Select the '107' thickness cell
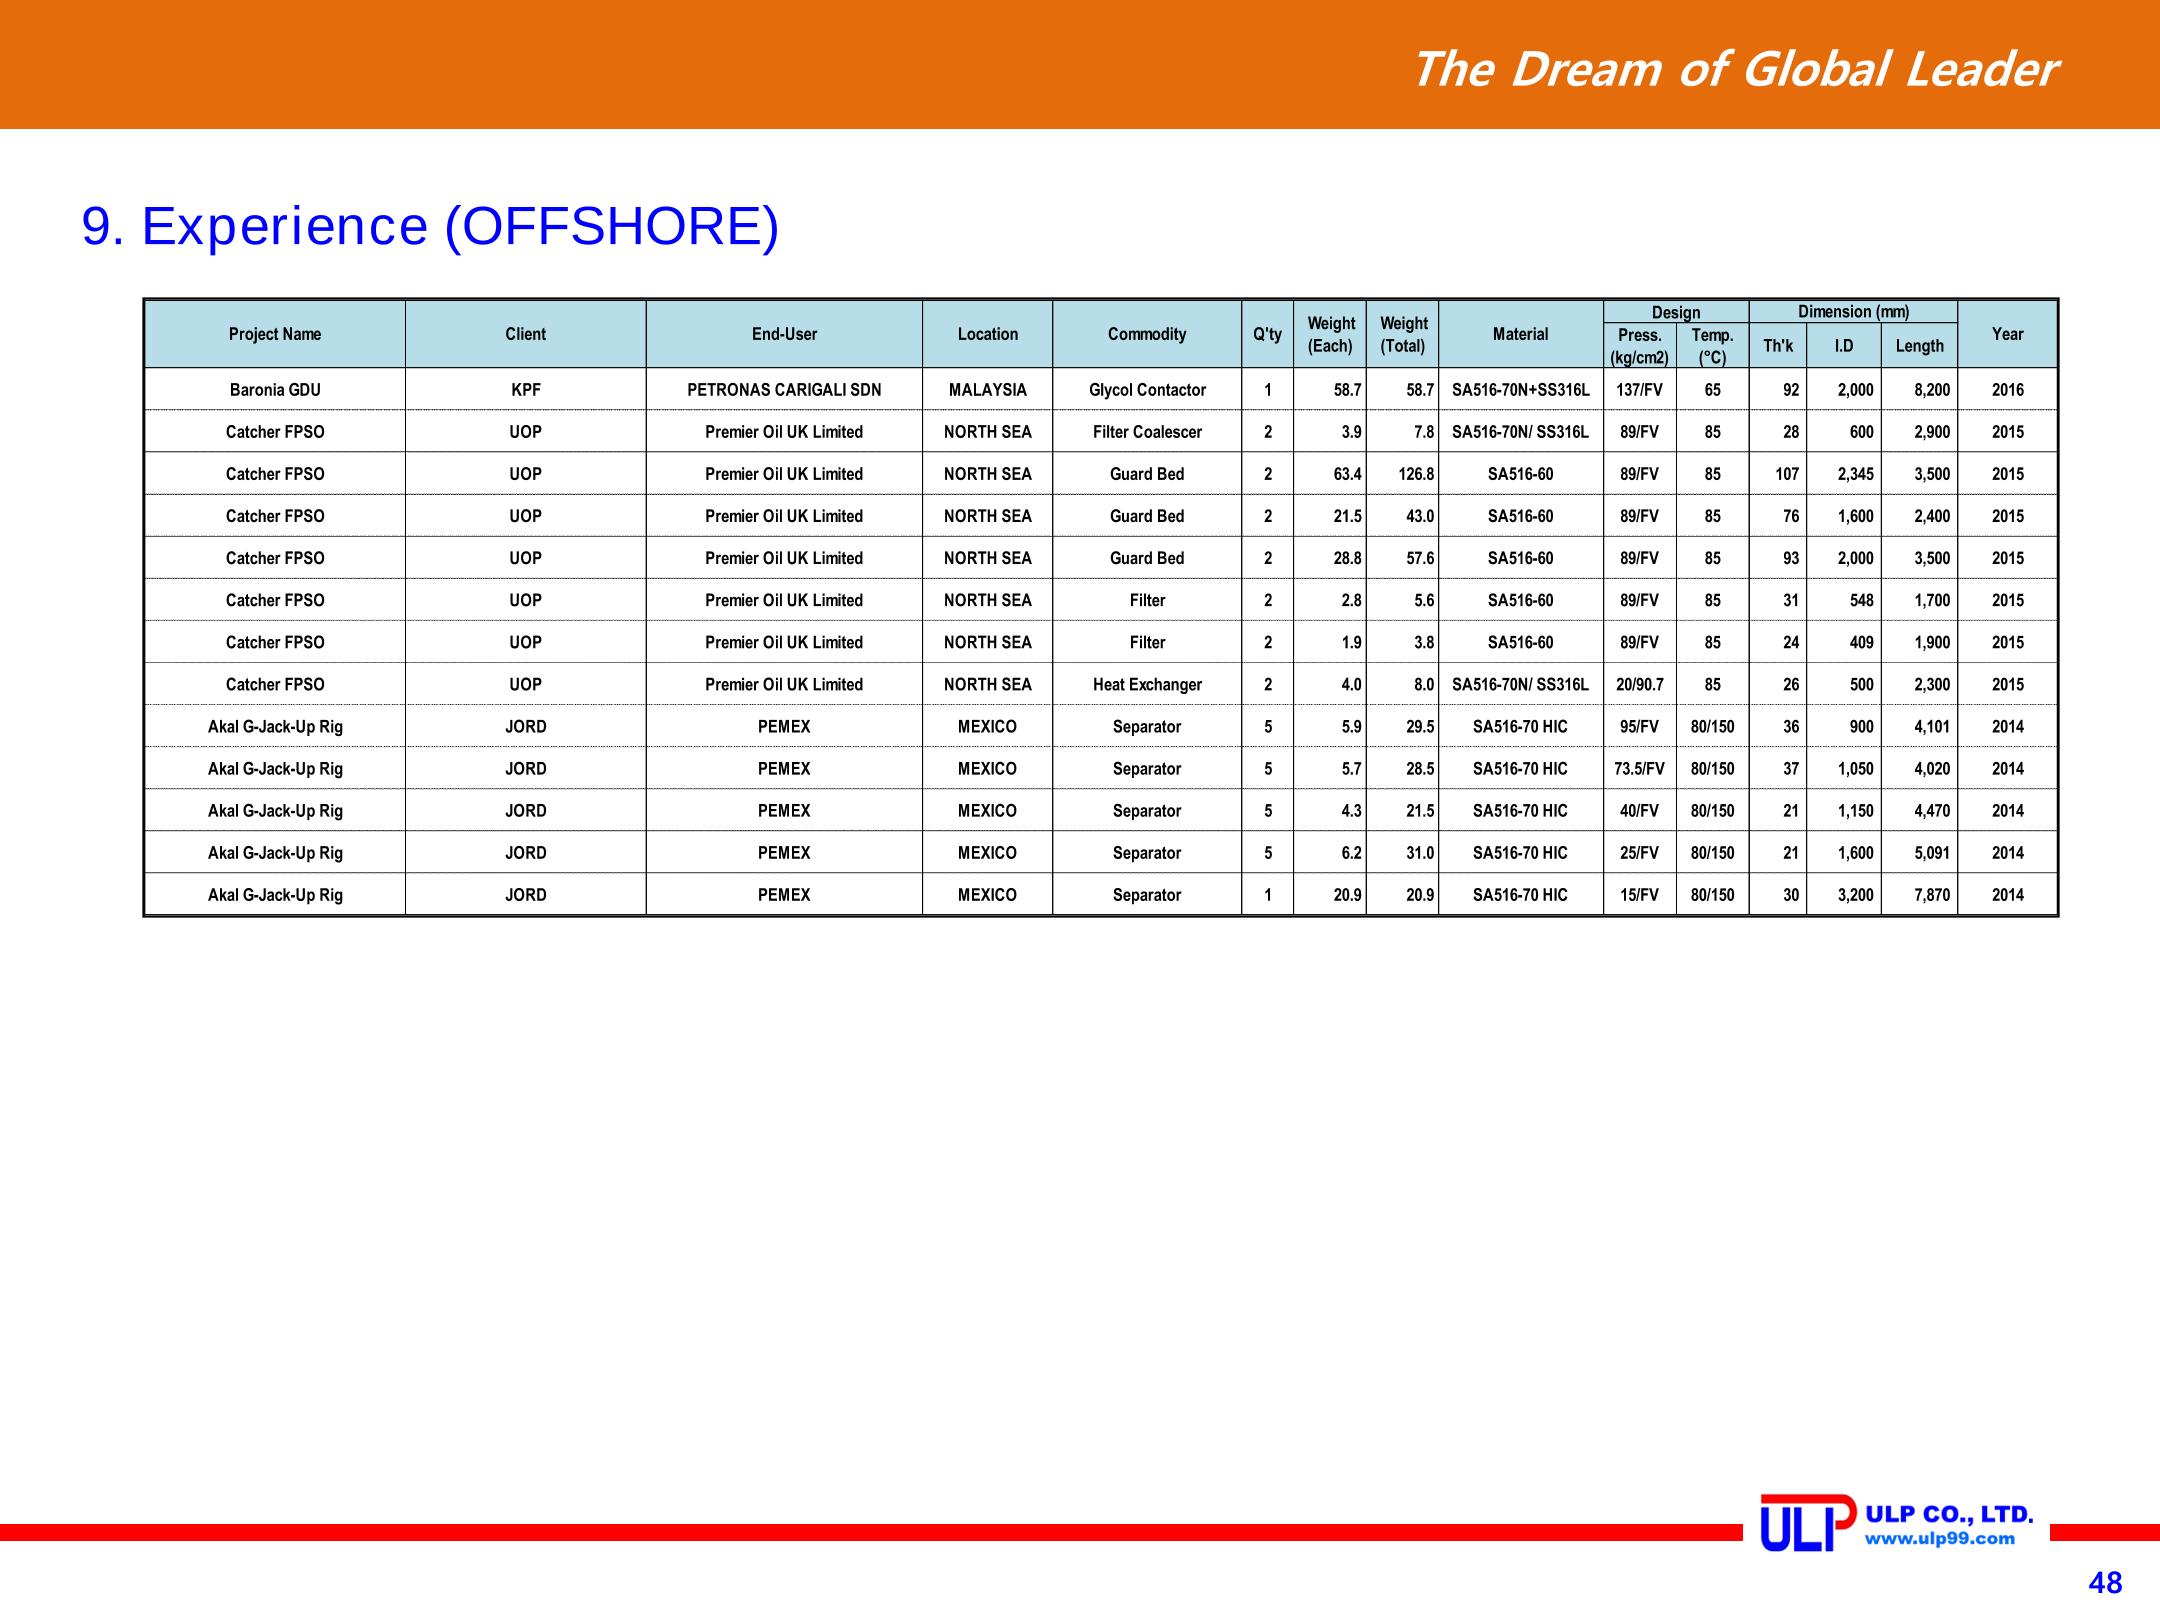The width and height of the screenshot is (2160, 1620). [1778, 474]
